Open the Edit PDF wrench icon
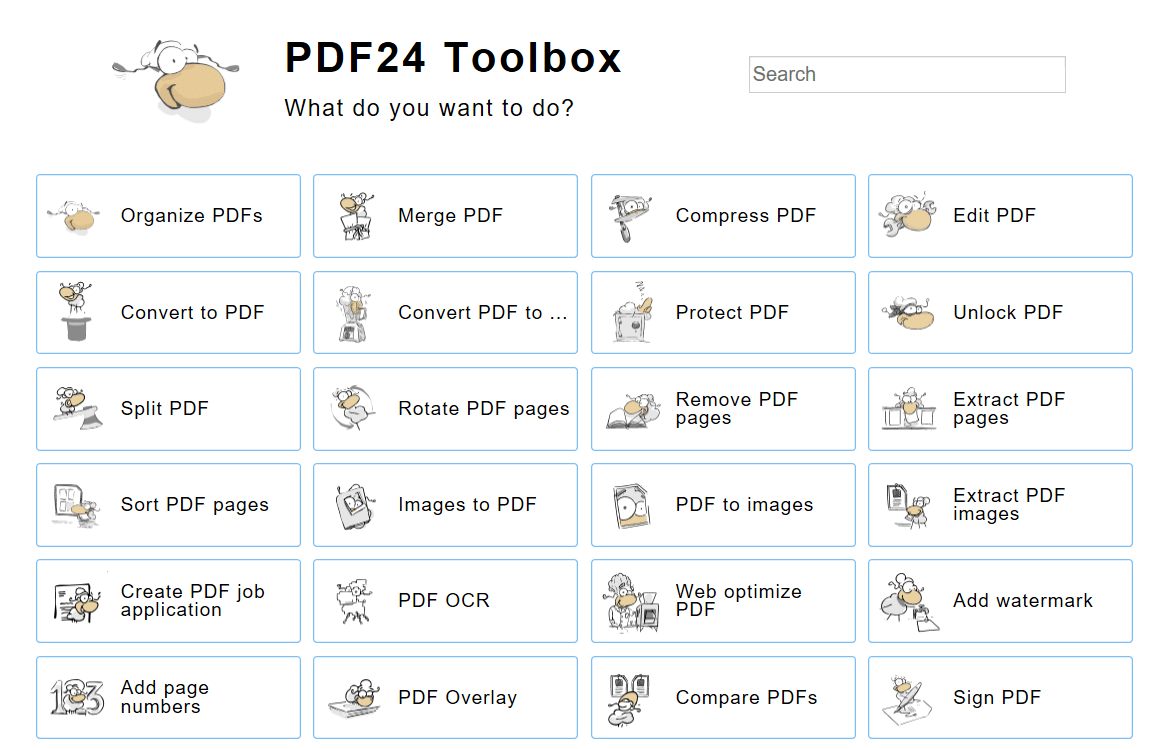 point(908,215)
